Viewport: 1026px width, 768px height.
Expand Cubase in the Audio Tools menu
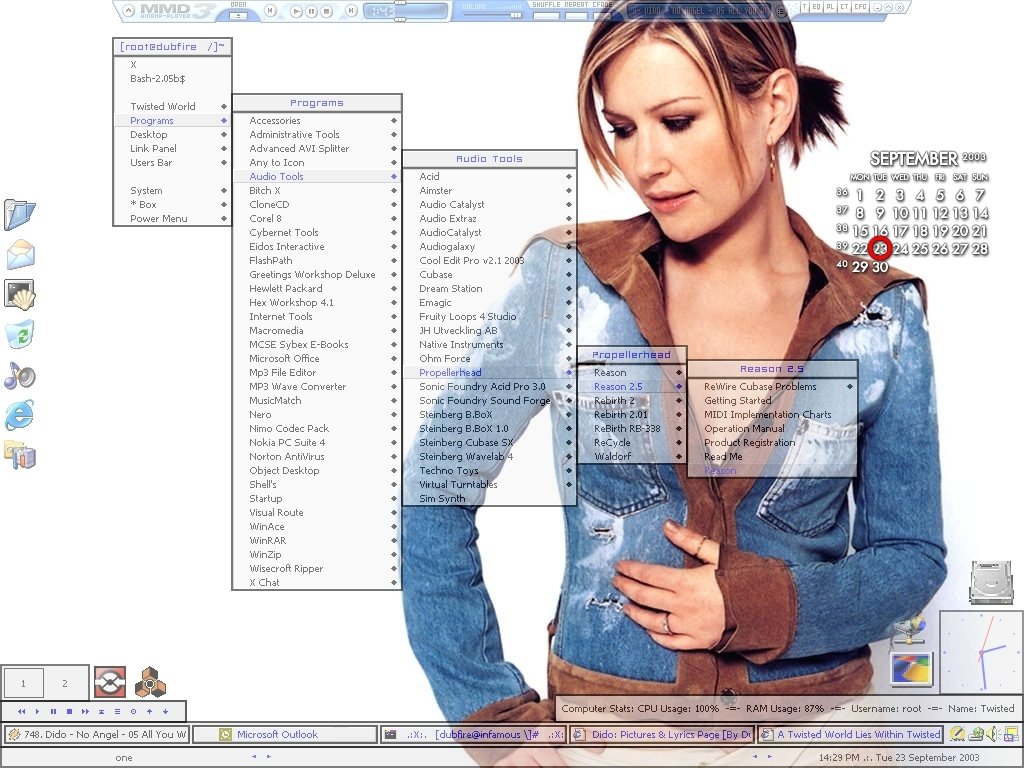(x=489, y=275)
